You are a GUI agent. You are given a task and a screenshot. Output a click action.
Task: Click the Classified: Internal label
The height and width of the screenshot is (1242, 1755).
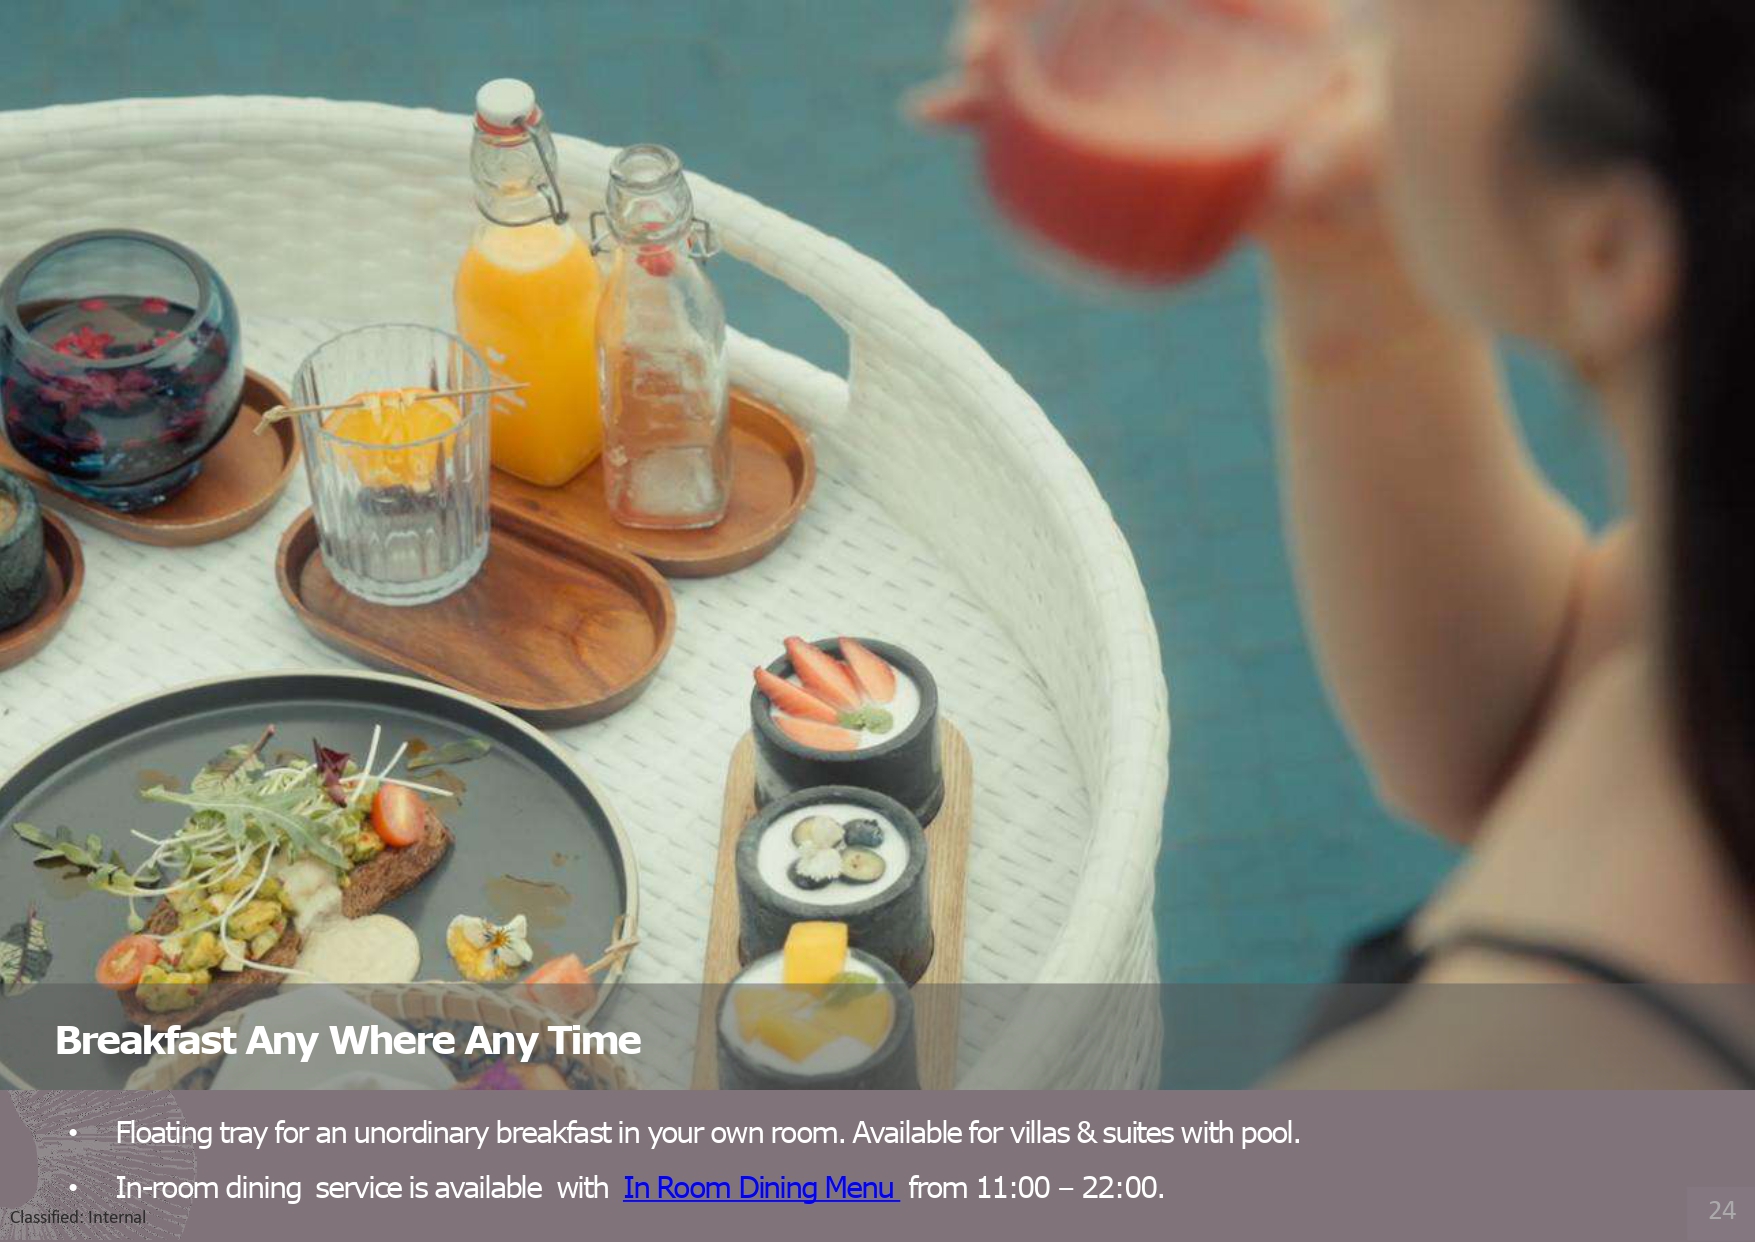(x=78, y=1217)
